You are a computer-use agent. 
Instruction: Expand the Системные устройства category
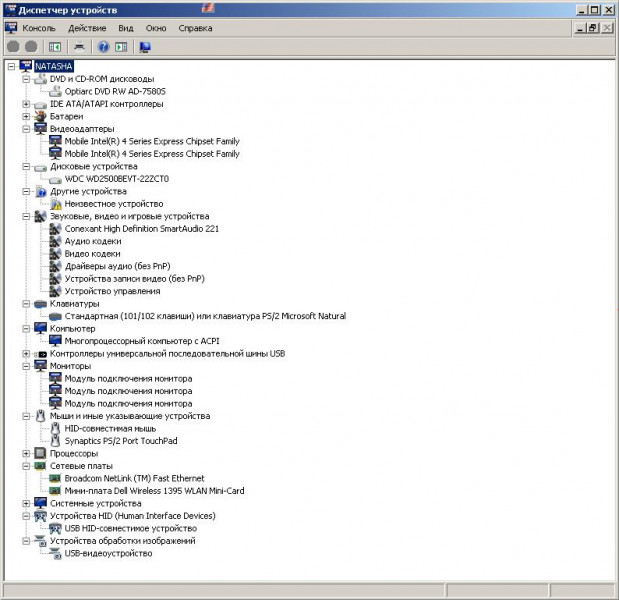click(x=26, y=503)
